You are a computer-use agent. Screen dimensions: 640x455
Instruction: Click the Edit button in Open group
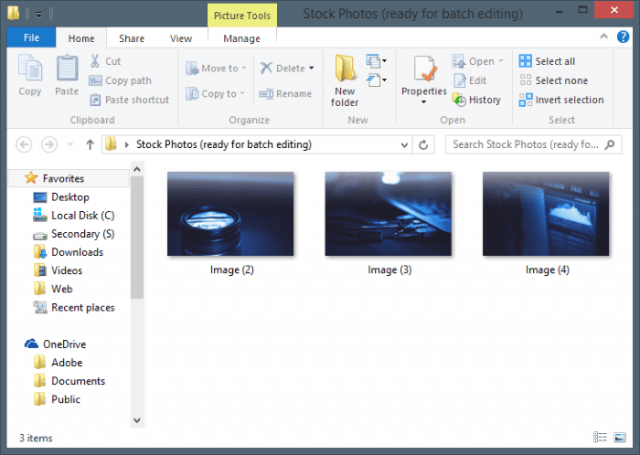[x=470, y=80]
